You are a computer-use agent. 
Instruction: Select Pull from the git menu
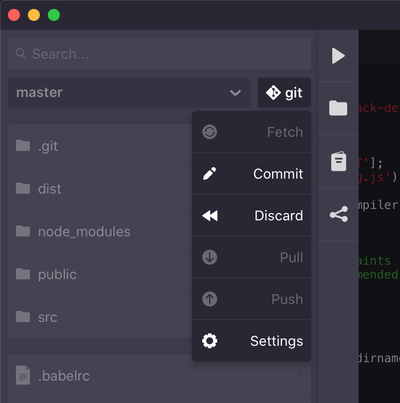tap(252, 257)
